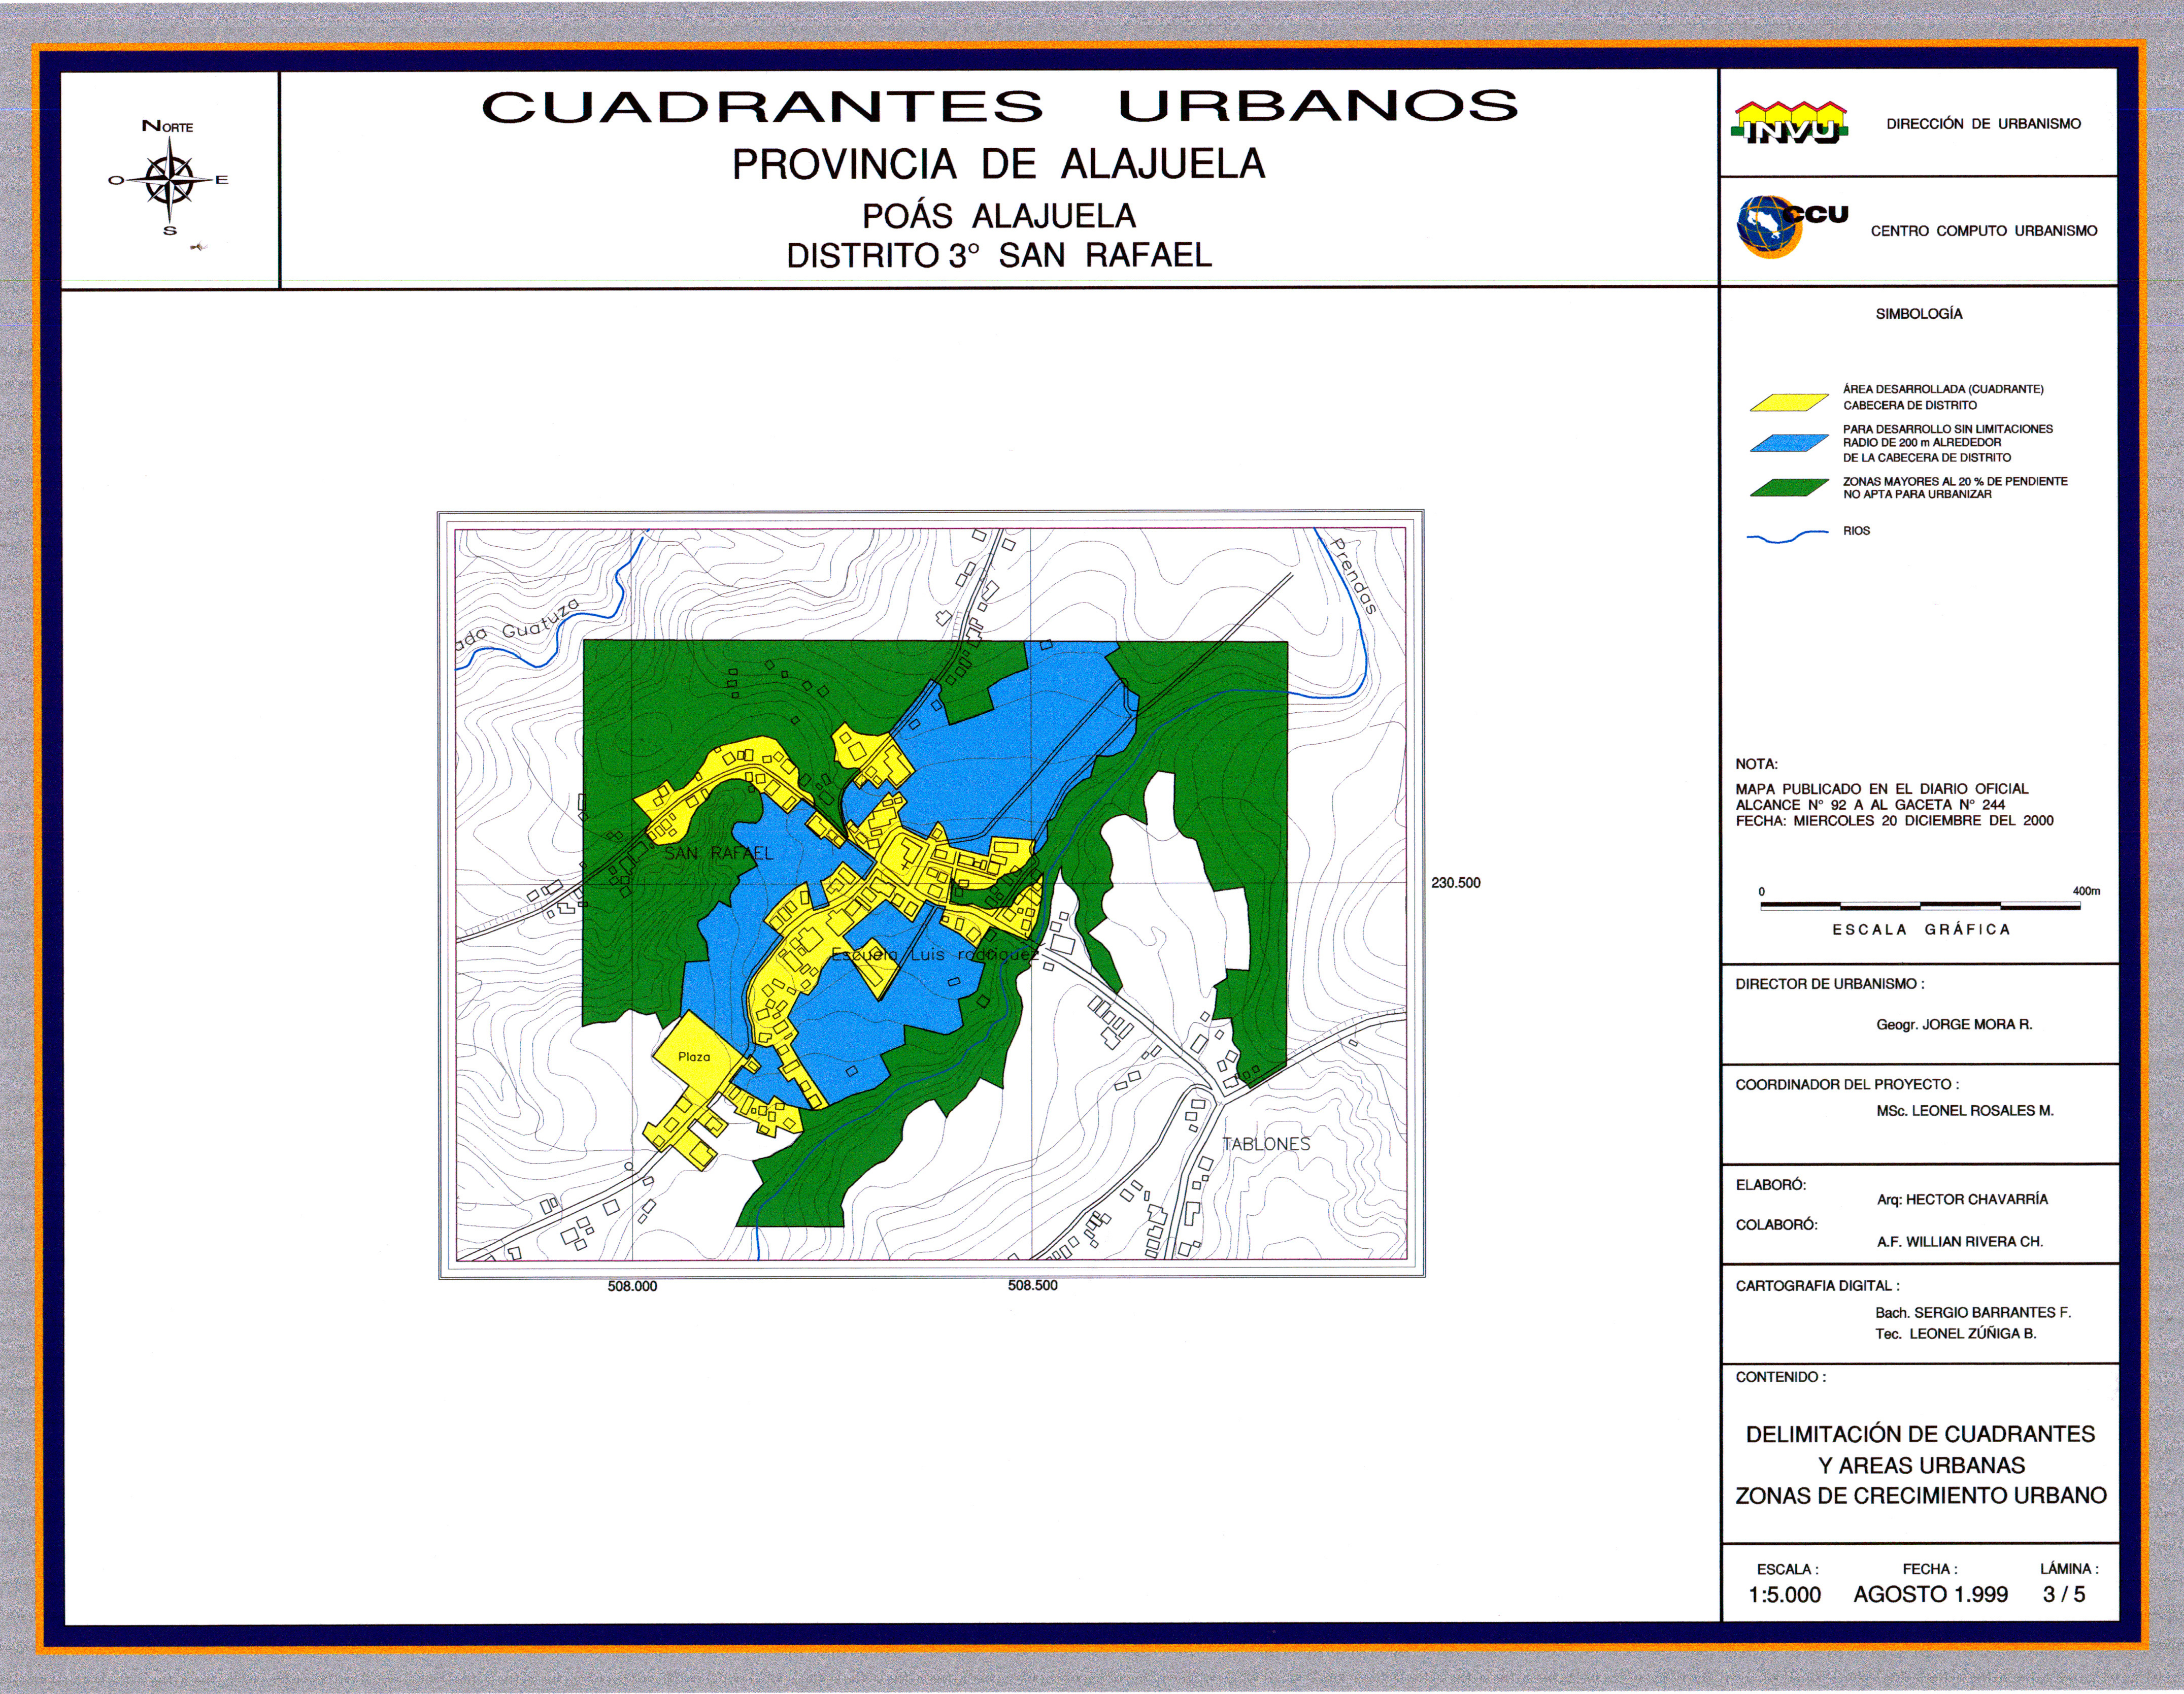
Task: Click 'CONTENIDO :' label
Action: [x=1781, y=1377]
